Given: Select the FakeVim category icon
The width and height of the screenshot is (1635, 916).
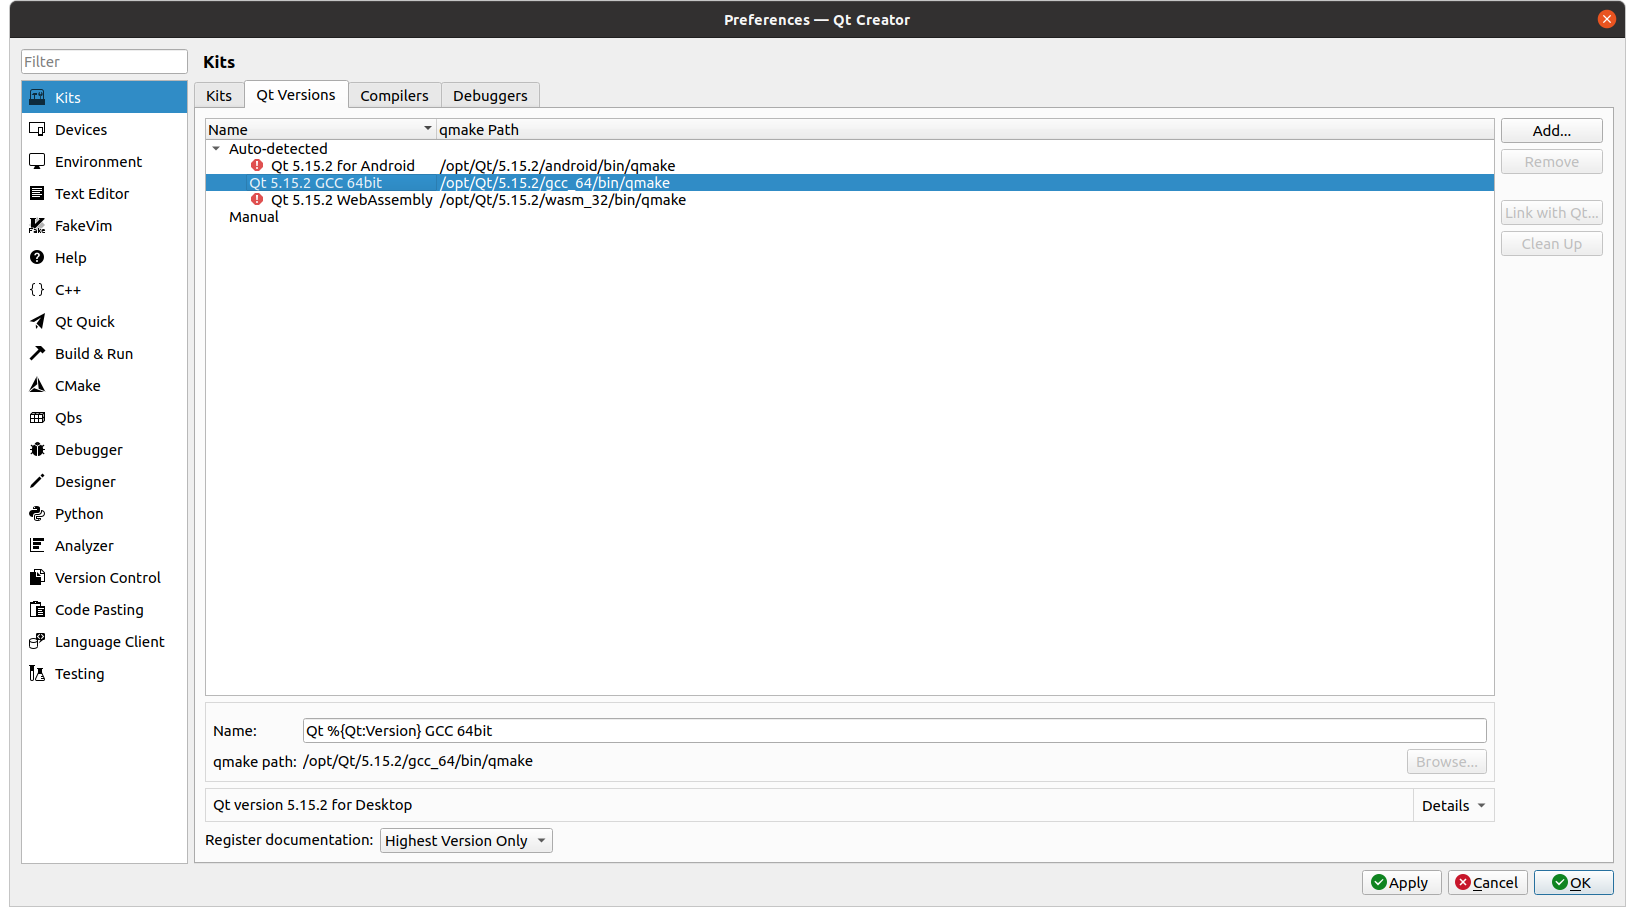Looking at the screenshot, I should click(37, 225).
